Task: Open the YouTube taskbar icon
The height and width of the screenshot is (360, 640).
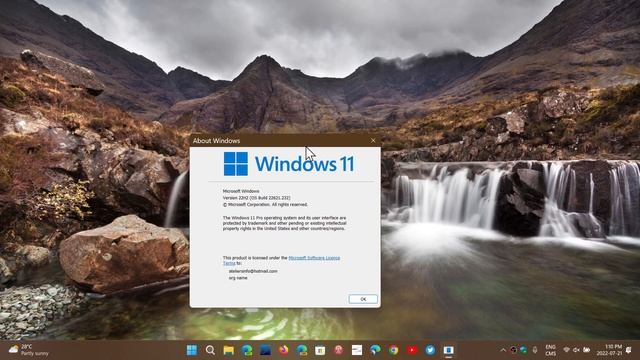Action: pyautogui.click(x=412, y=350)
